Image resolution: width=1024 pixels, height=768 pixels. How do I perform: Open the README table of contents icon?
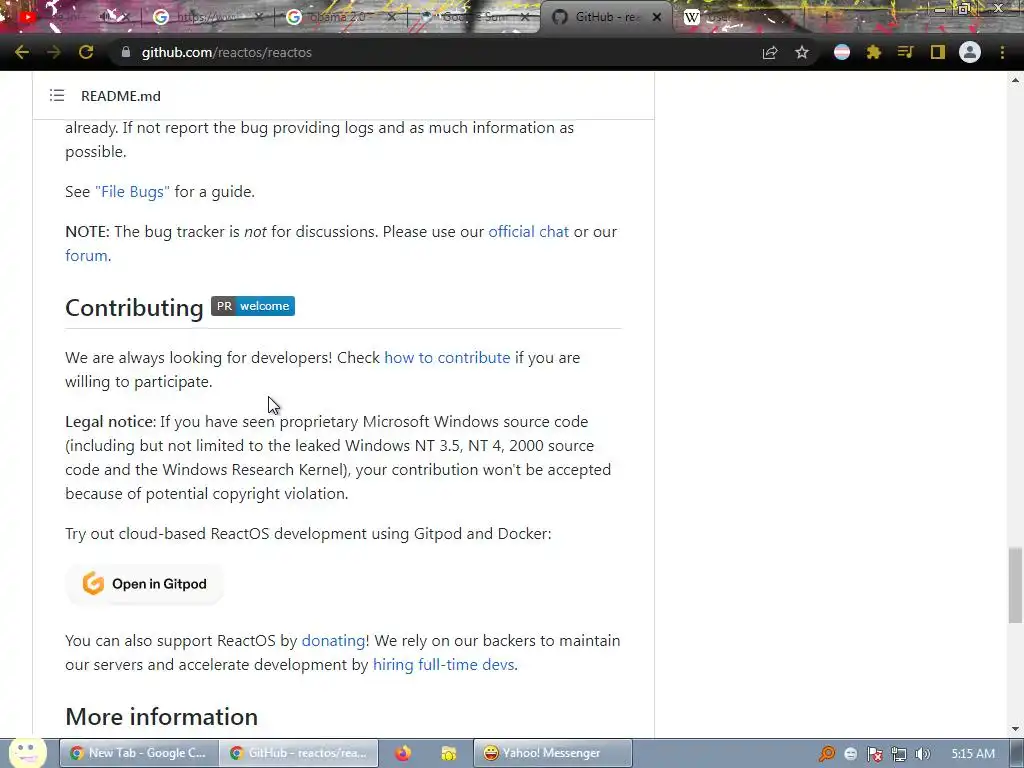coord(57,96)
